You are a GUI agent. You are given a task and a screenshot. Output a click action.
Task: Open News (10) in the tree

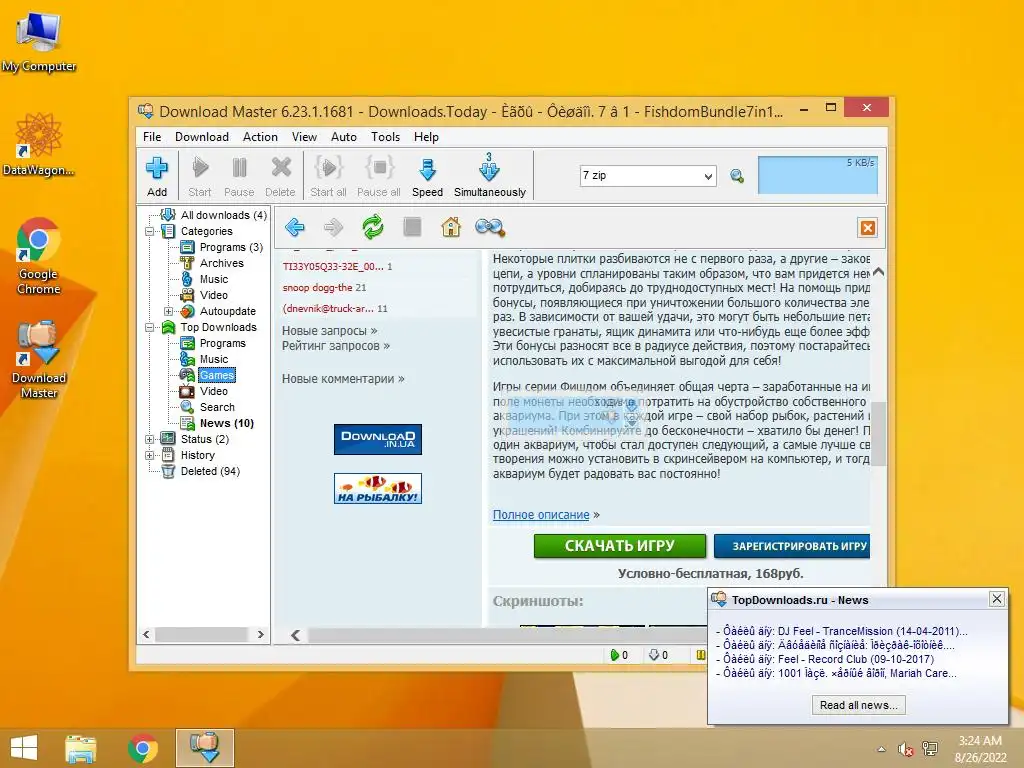pos(227,423)
